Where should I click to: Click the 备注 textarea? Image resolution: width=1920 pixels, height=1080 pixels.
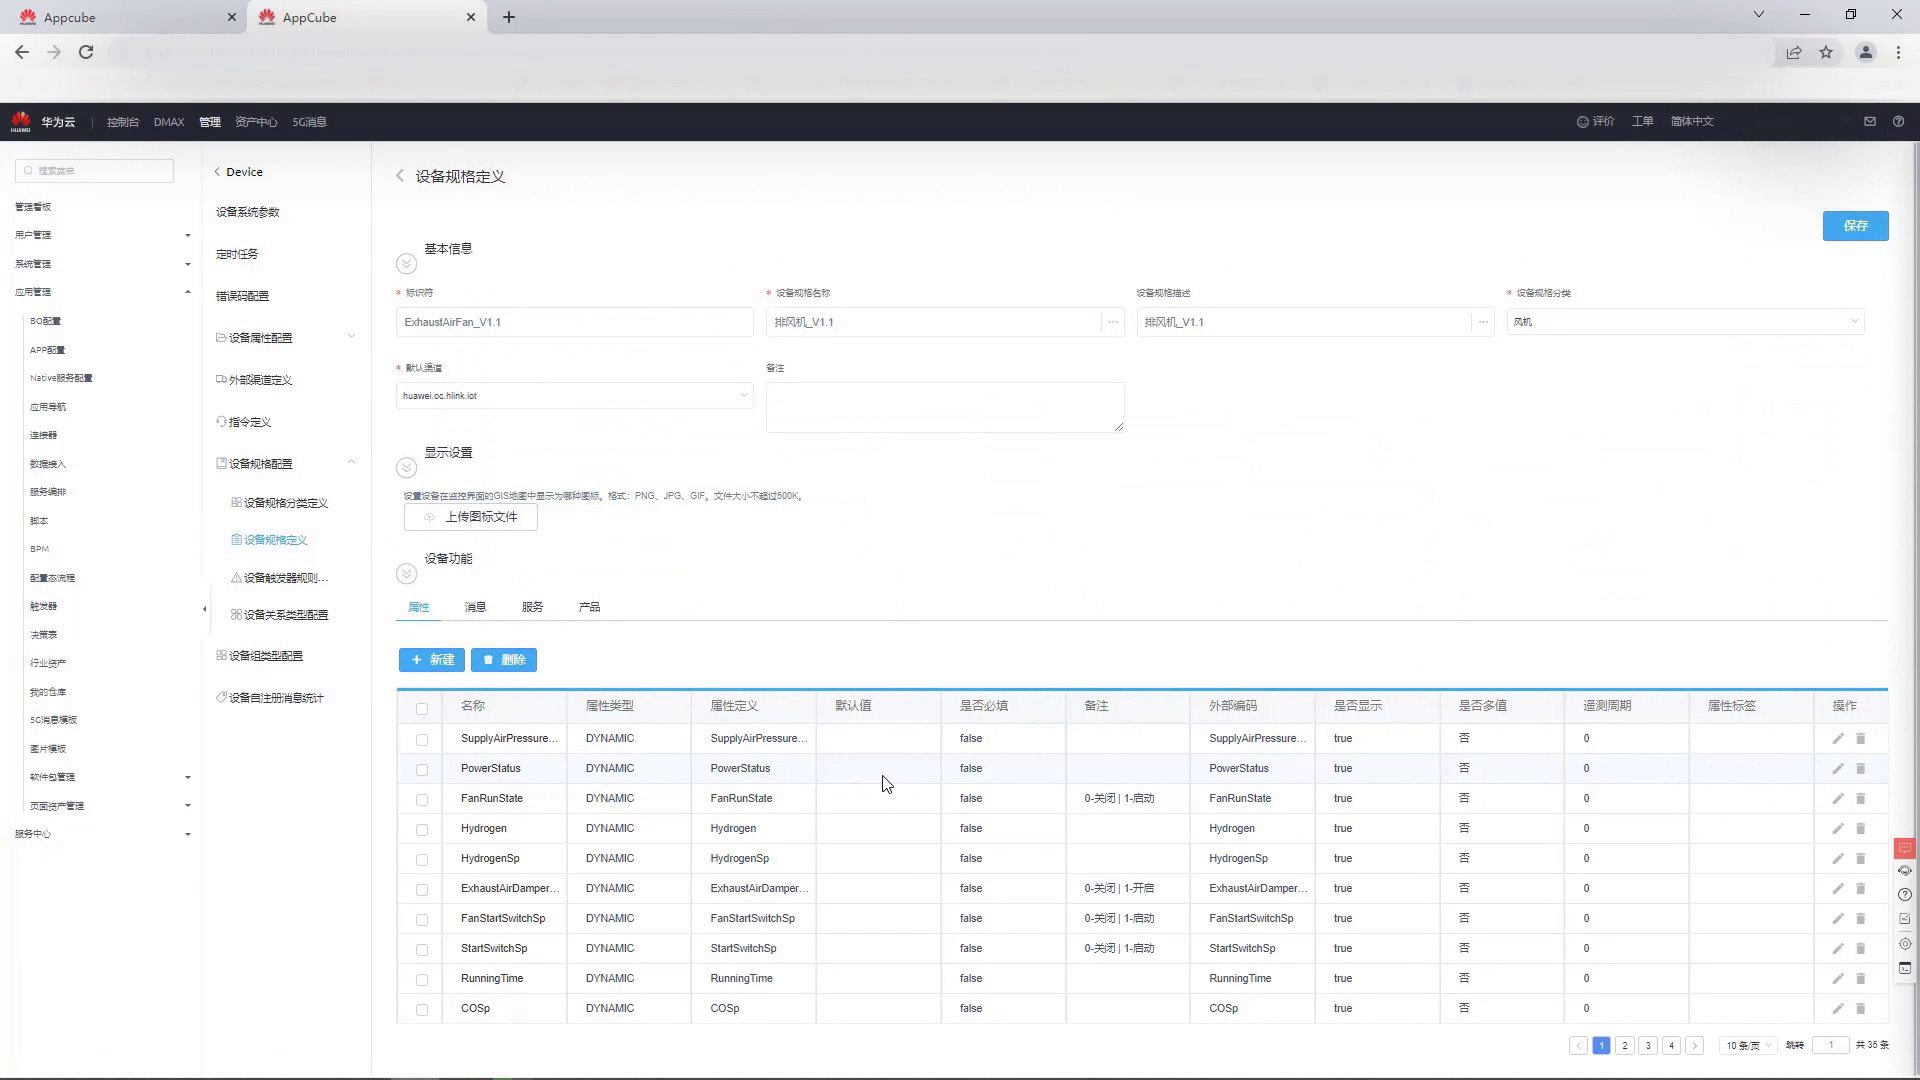click(x=945, y=408)
